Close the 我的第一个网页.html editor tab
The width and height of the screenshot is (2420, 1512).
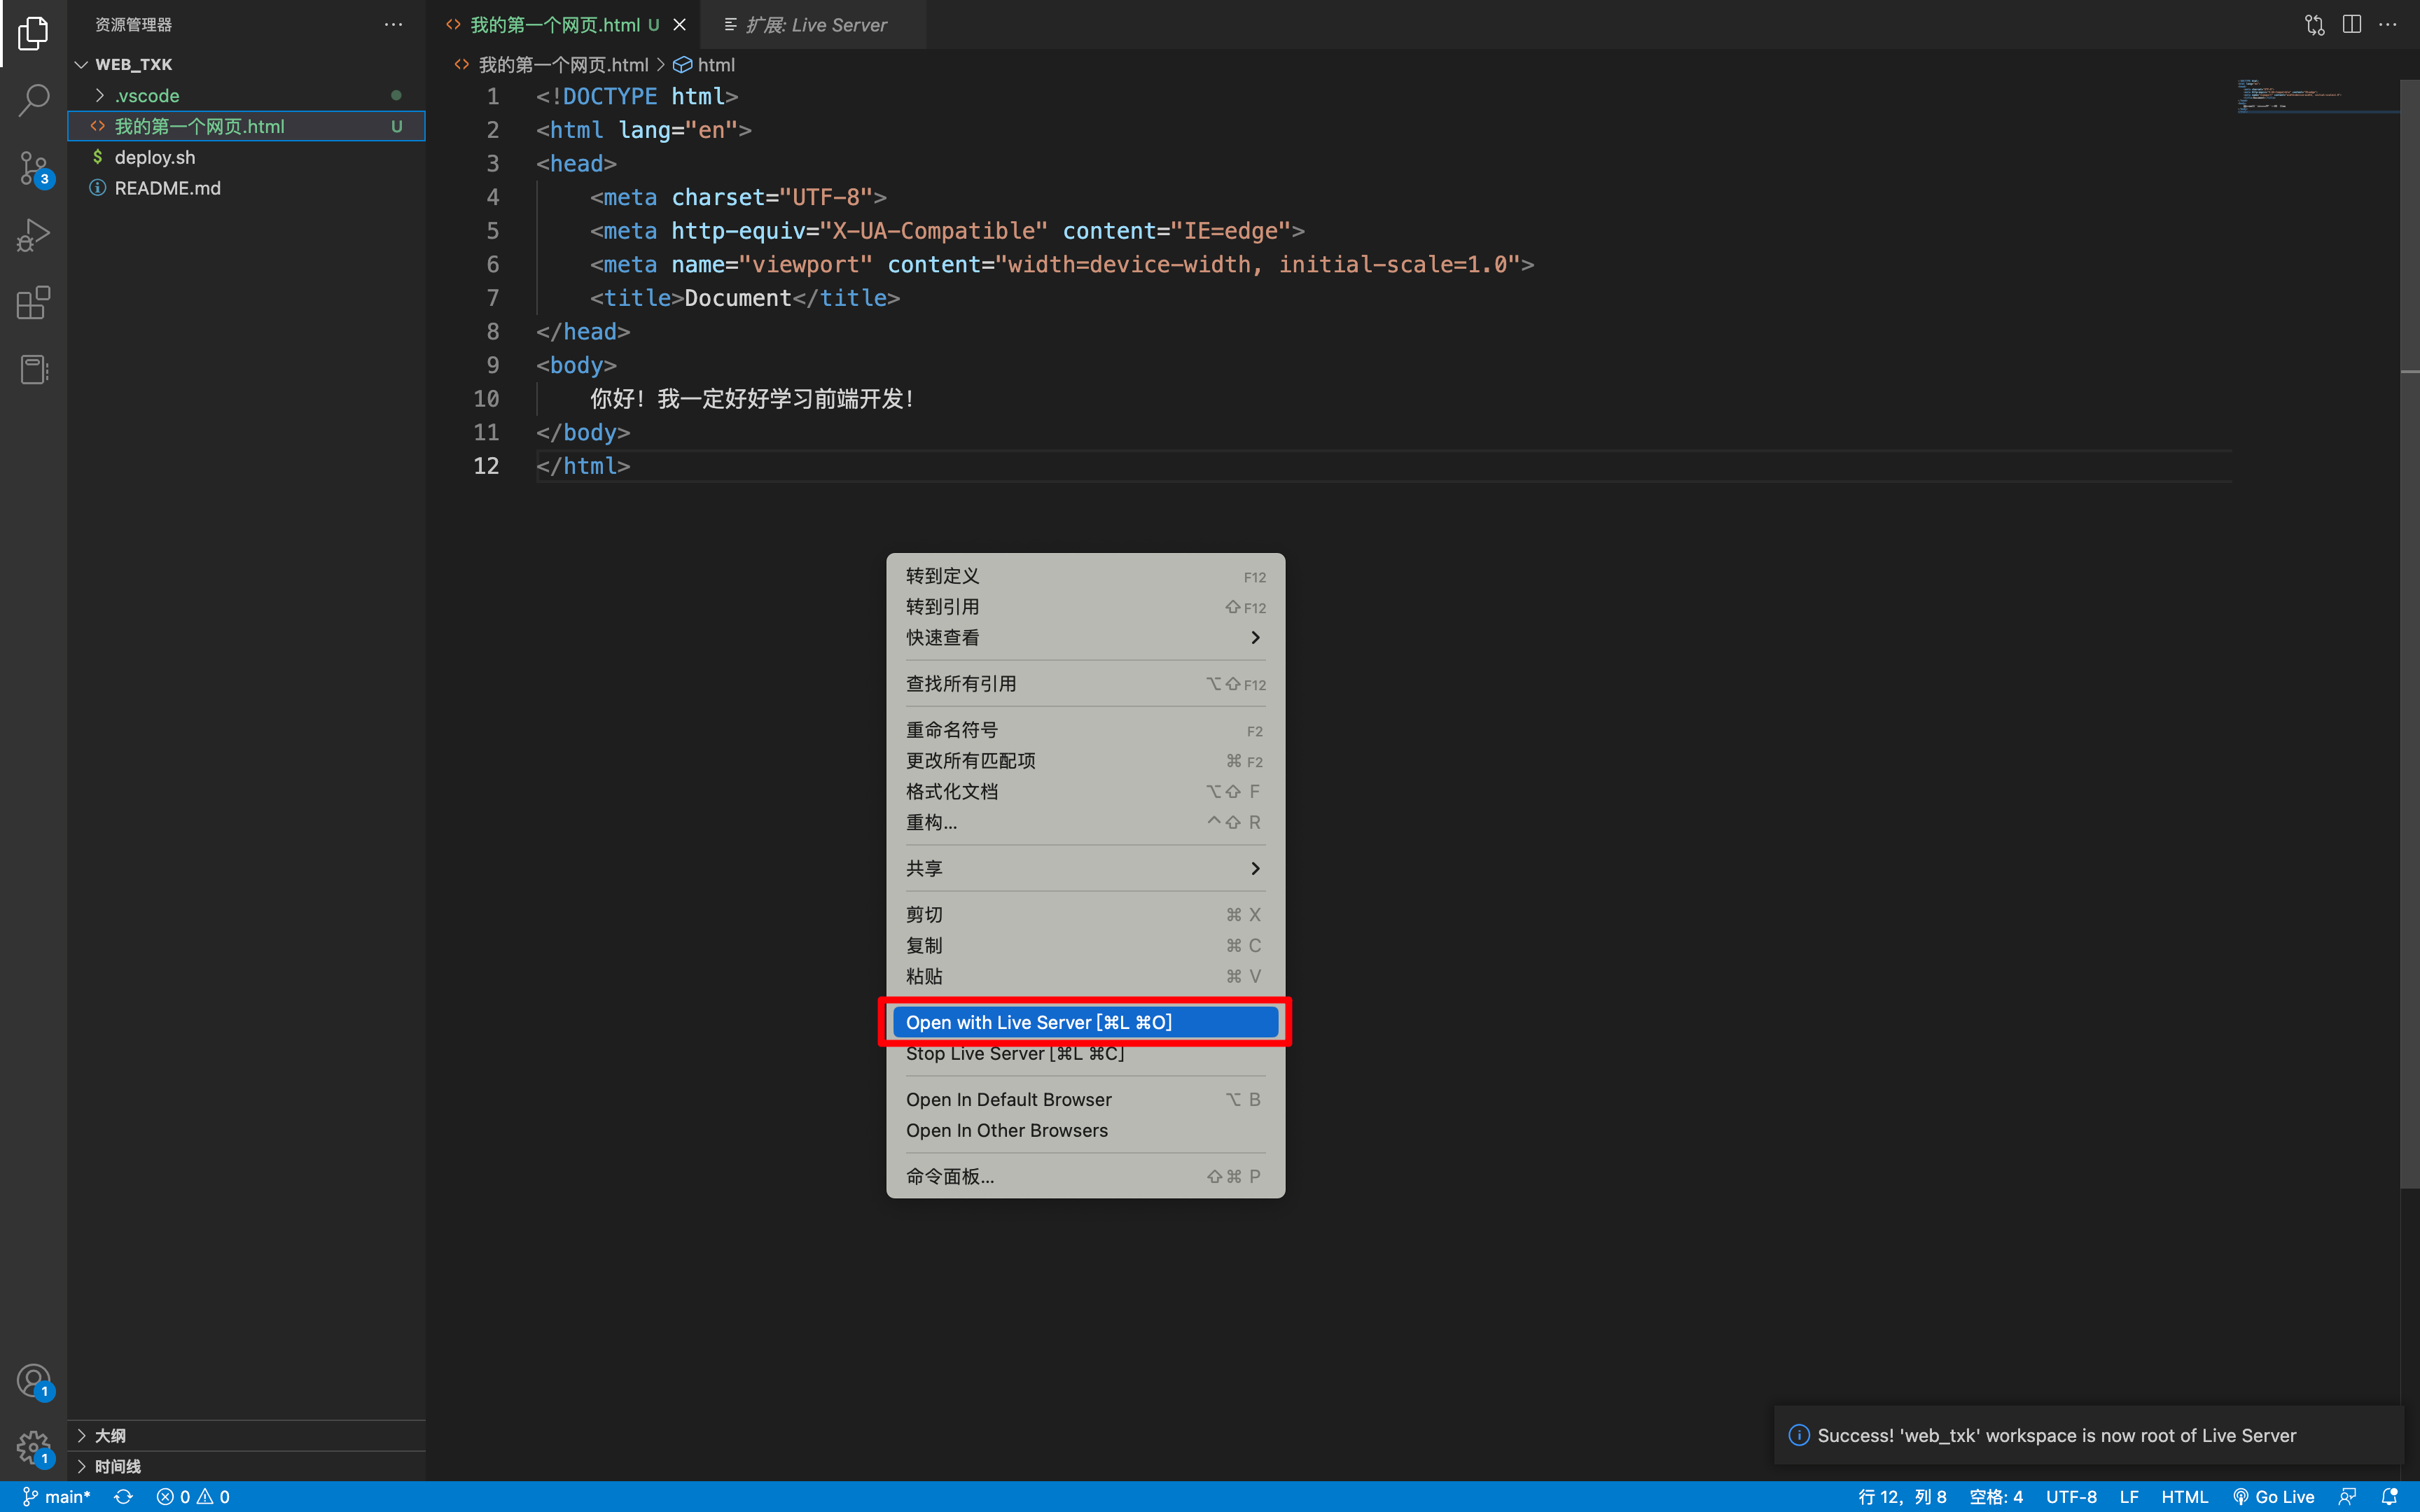click(680, 25)
